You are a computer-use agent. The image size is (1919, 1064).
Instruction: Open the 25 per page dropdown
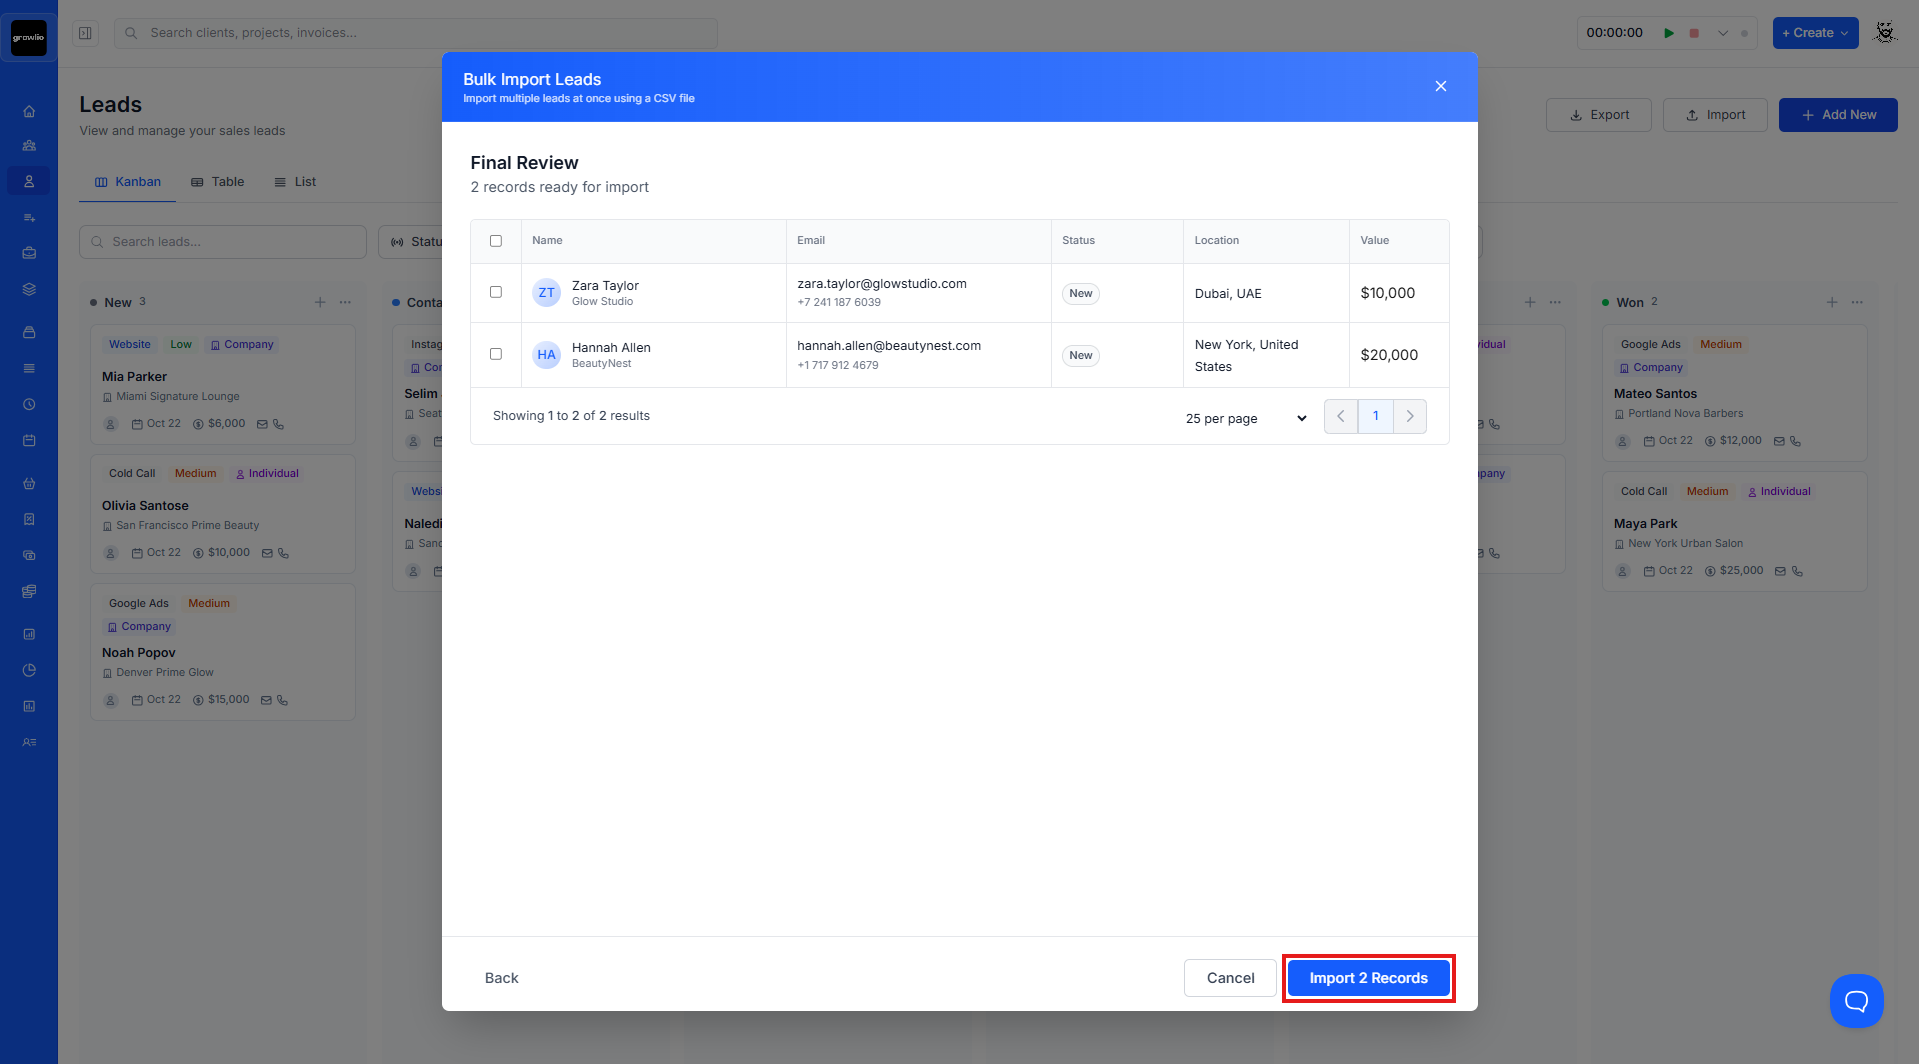coord(1245,418)
